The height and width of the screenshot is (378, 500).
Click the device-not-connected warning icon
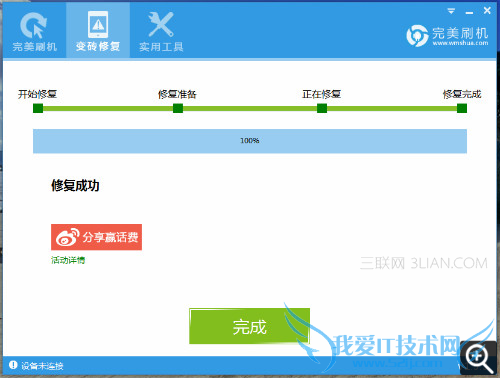[13, 365]
